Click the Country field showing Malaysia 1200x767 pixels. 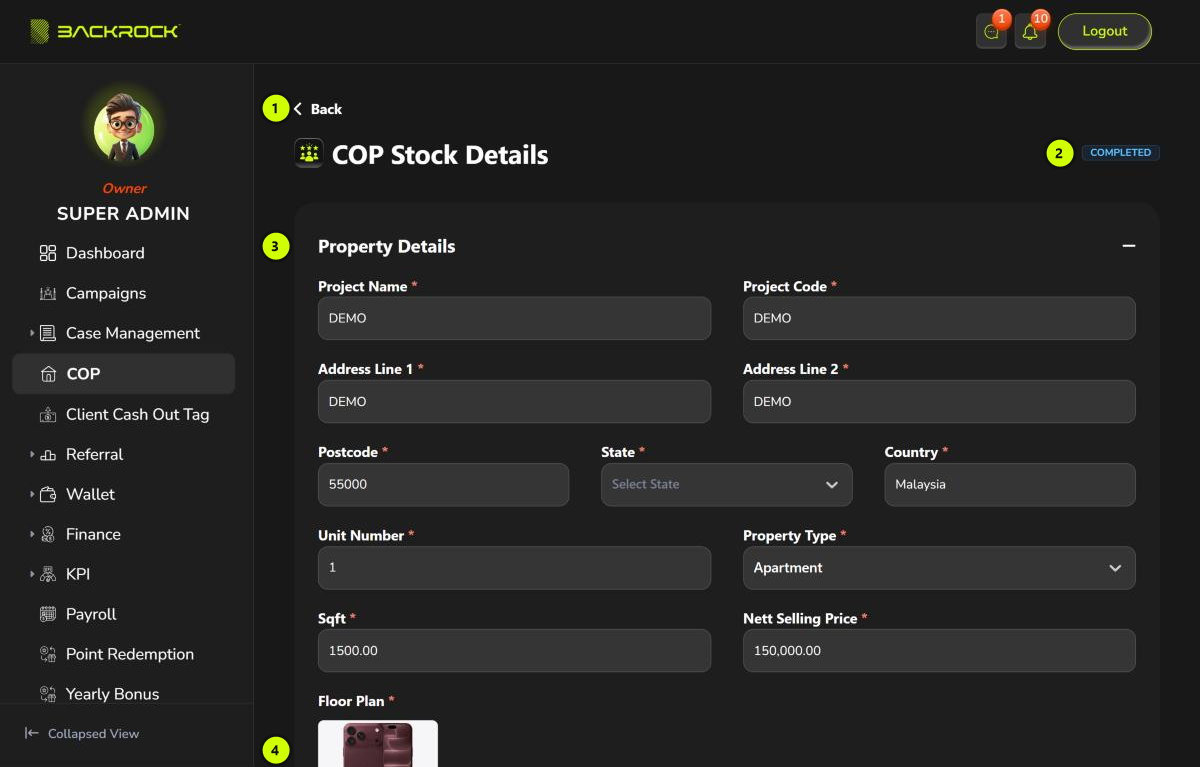tap(1010, 484)
